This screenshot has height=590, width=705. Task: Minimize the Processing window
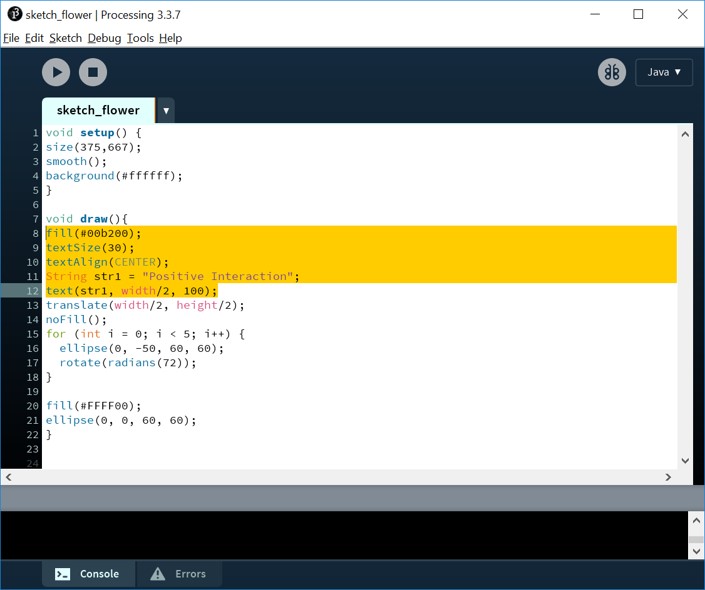tap(595, 14)
